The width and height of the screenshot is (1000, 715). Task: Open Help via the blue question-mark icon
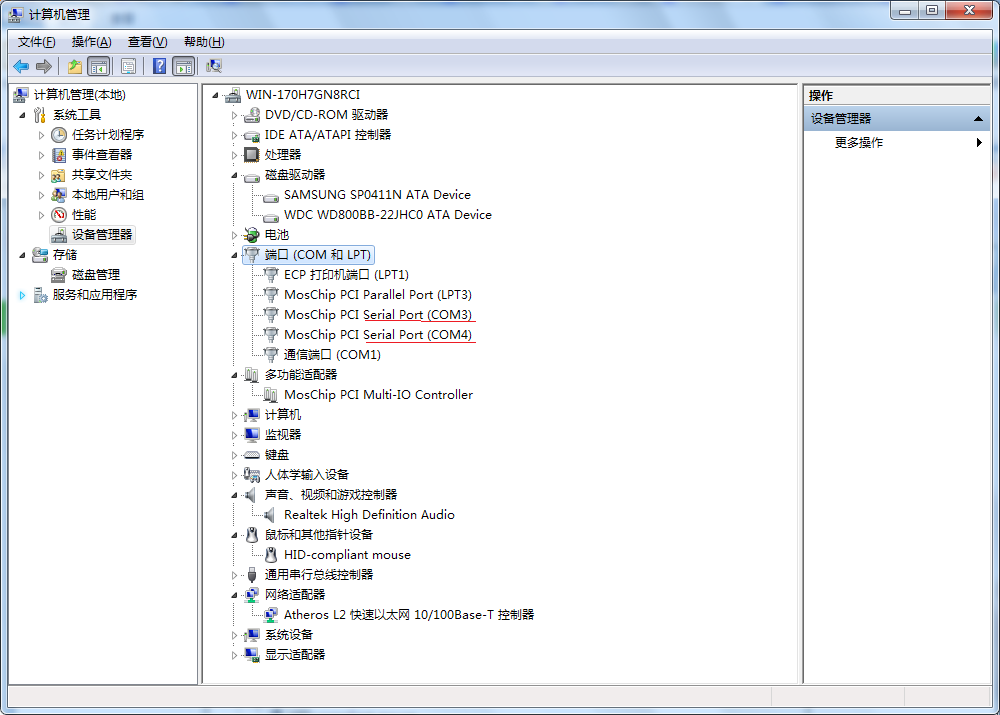pos(159,66)
